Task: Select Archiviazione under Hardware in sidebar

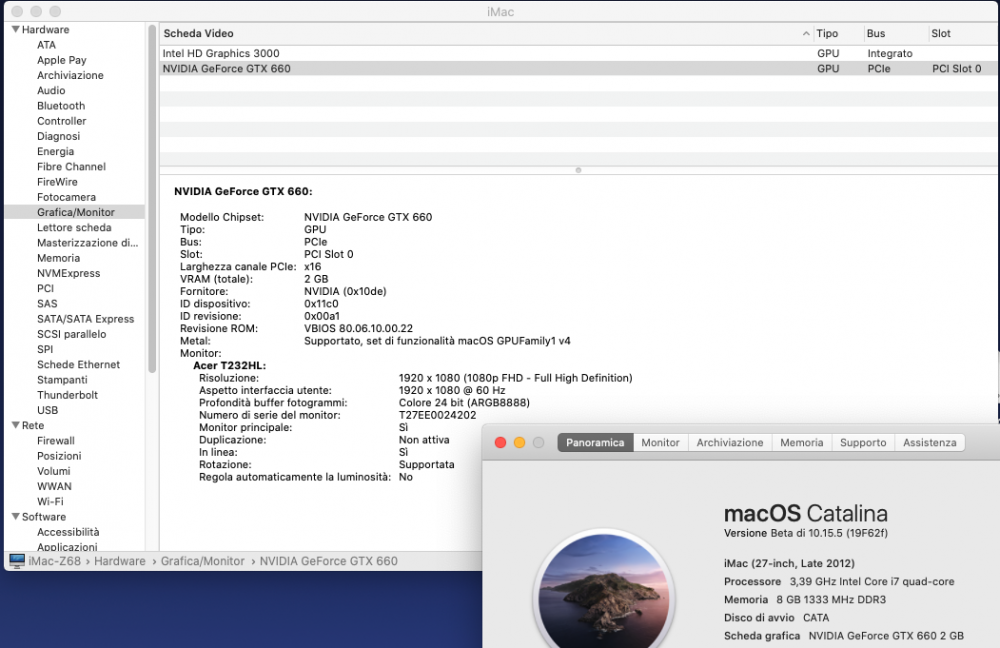Action: tap(70, 75)
